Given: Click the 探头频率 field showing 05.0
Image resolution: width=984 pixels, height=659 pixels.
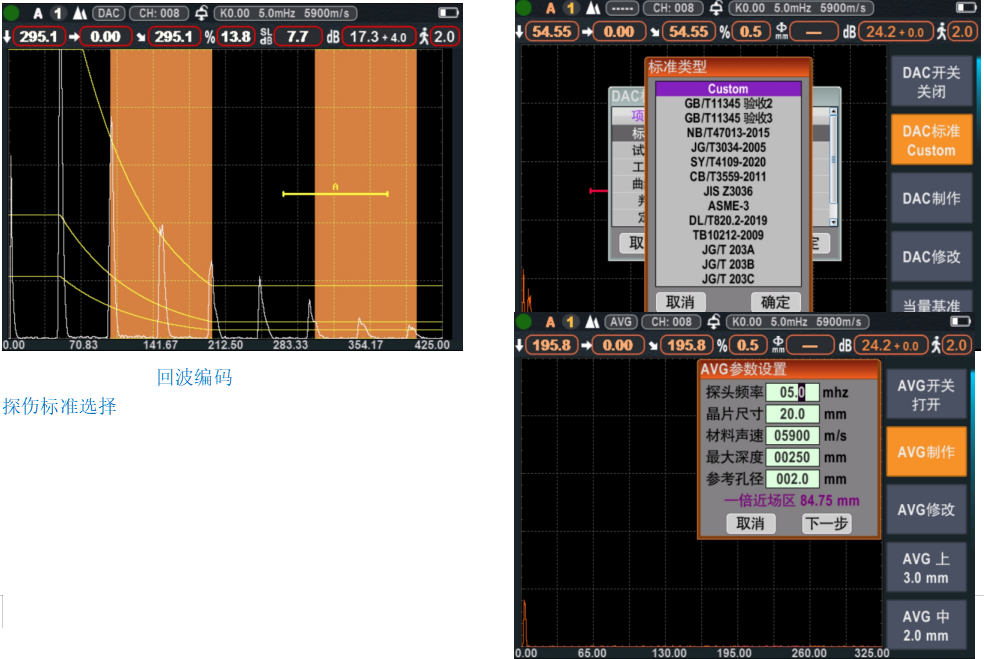Looking at the screenshot, I should pyautogui.click(x=792, y=393).
